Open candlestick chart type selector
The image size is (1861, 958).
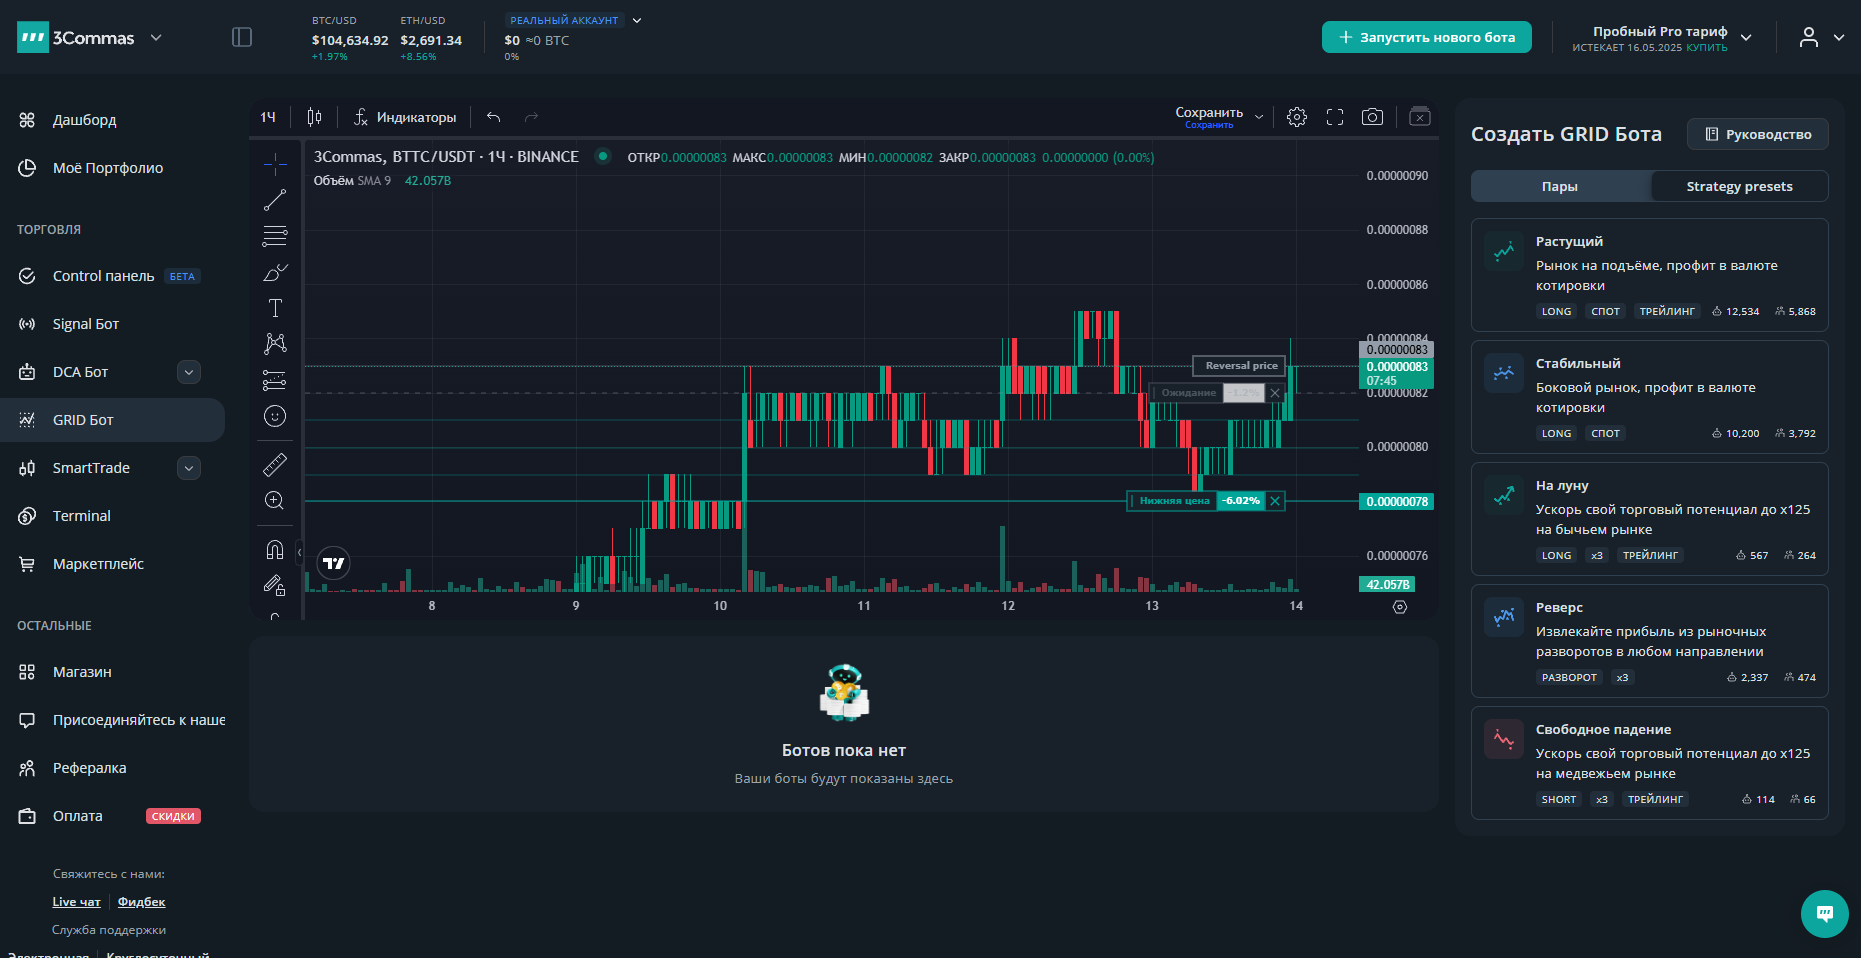click(314, 117)
